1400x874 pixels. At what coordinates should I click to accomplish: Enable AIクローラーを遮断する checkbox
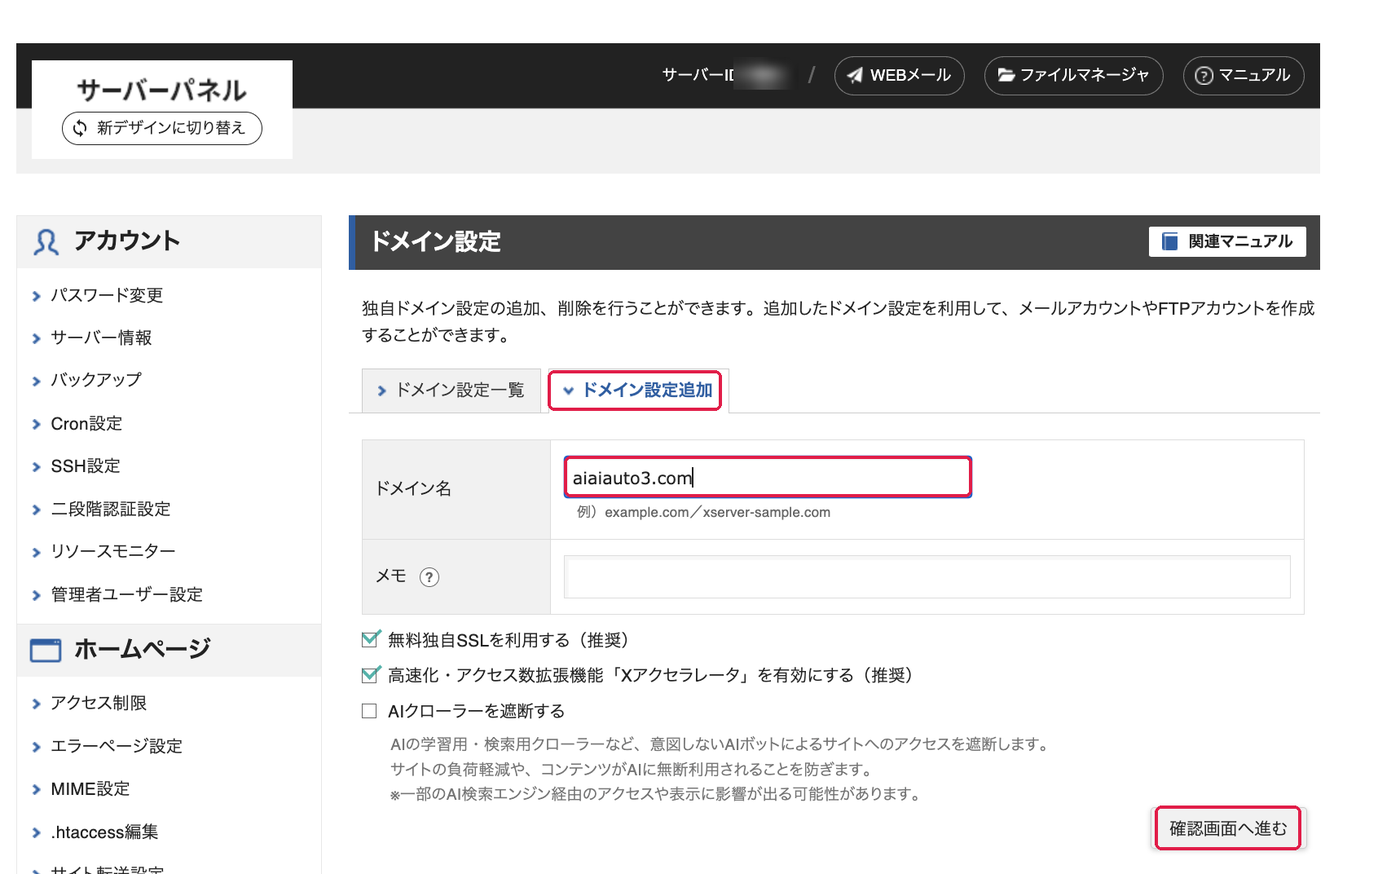click(369, 711)
